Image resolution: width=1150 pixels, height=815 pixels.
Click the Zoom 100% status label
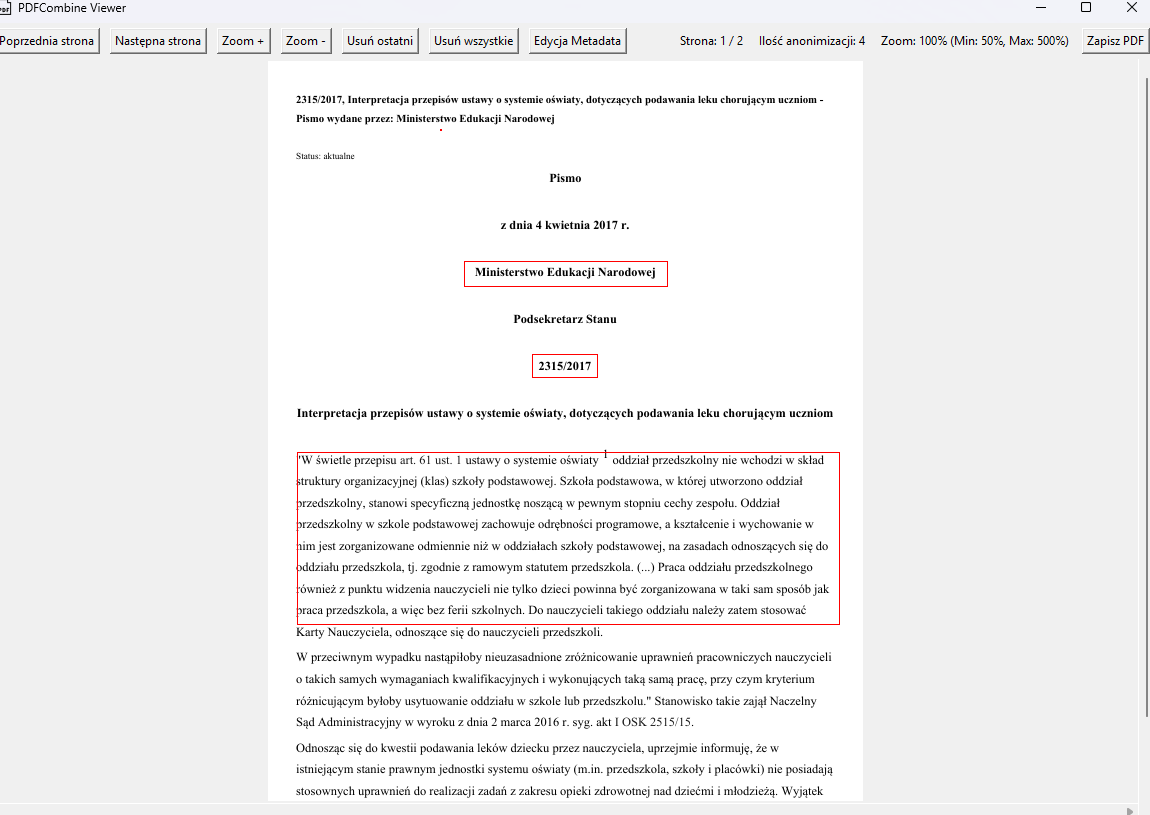(x=974, y=41)
